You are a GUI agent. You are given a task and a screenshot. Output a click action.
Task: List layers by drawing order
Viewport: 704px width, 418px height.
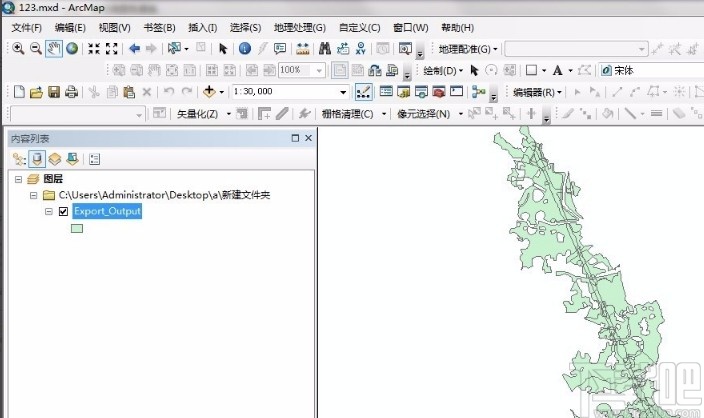[19, 159]
